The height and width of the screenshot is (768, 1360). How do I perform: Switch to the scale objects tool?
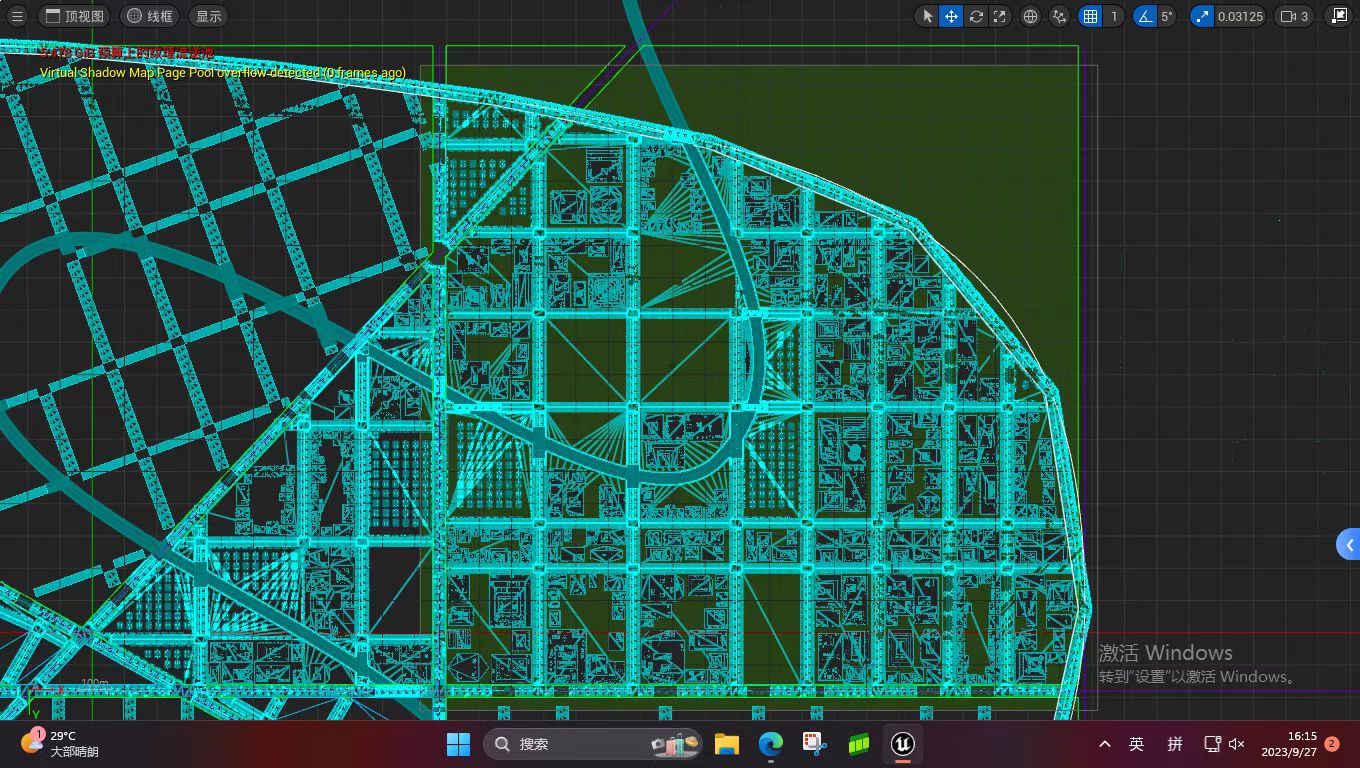[x=999, y=16]
